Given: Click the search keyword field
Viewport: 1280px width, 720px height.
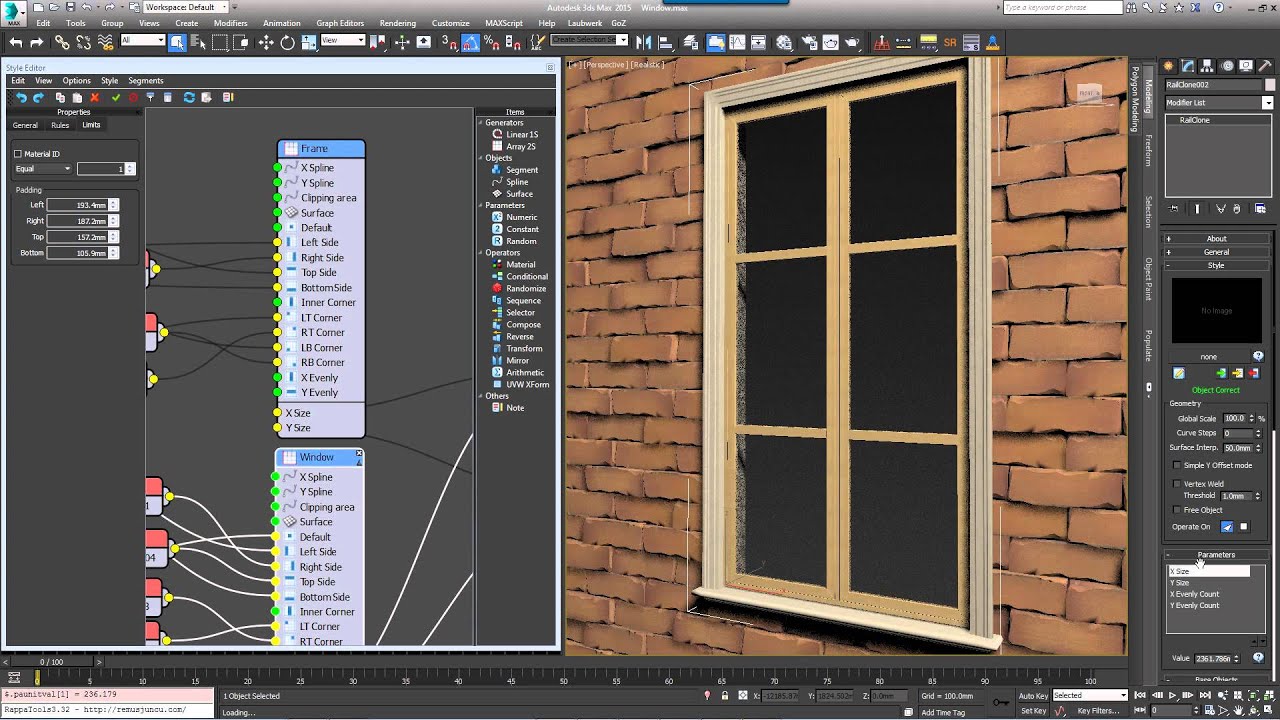Looking at the screenshot, I should pyautogui.click(x=1062, y=8).
